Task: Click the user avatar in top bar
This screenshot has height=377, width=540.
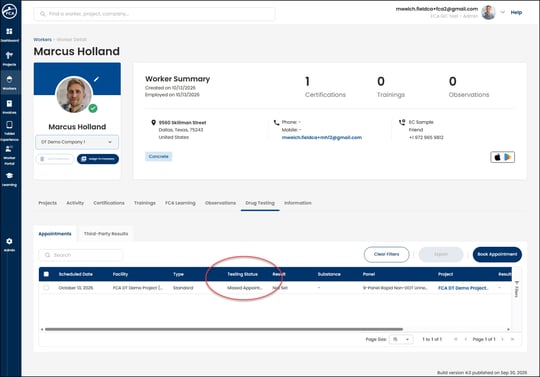Action: click(488, 12)
